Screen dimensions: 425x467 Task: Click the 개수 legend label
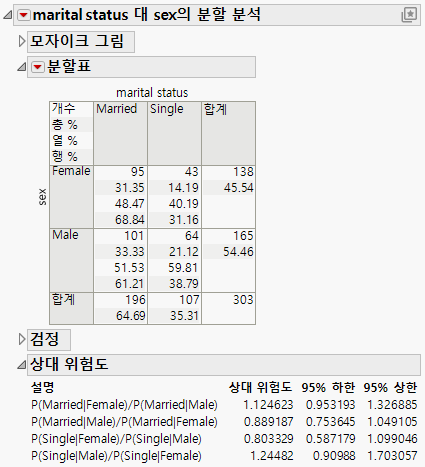tap(63, 108)
